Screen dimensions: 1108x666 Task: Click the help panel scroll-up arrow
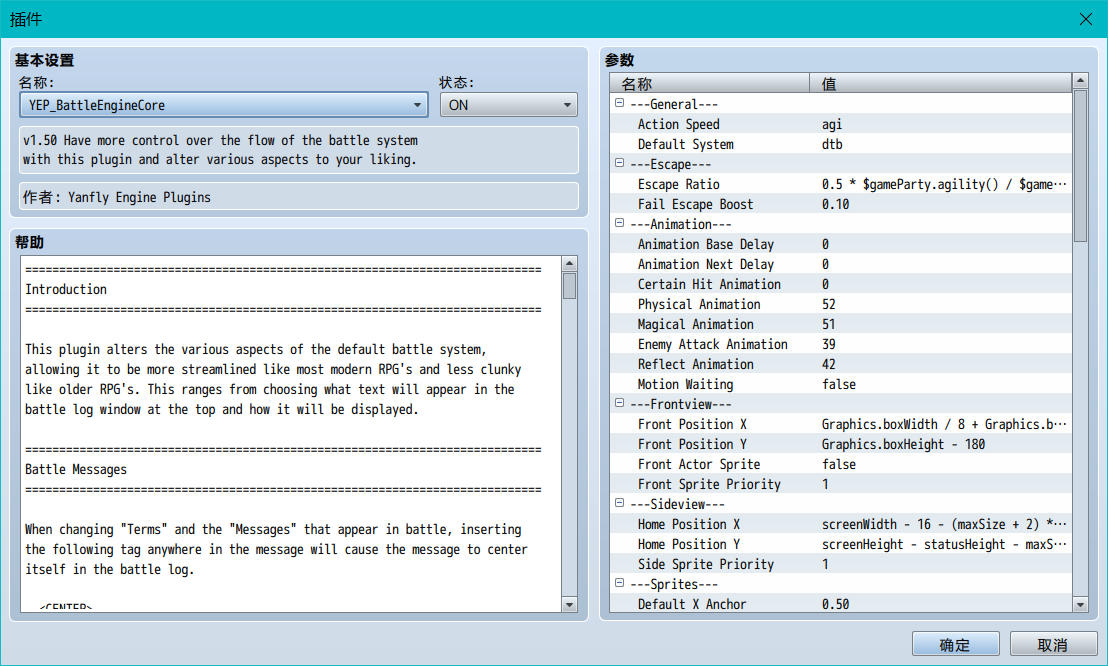coord(570,264)
